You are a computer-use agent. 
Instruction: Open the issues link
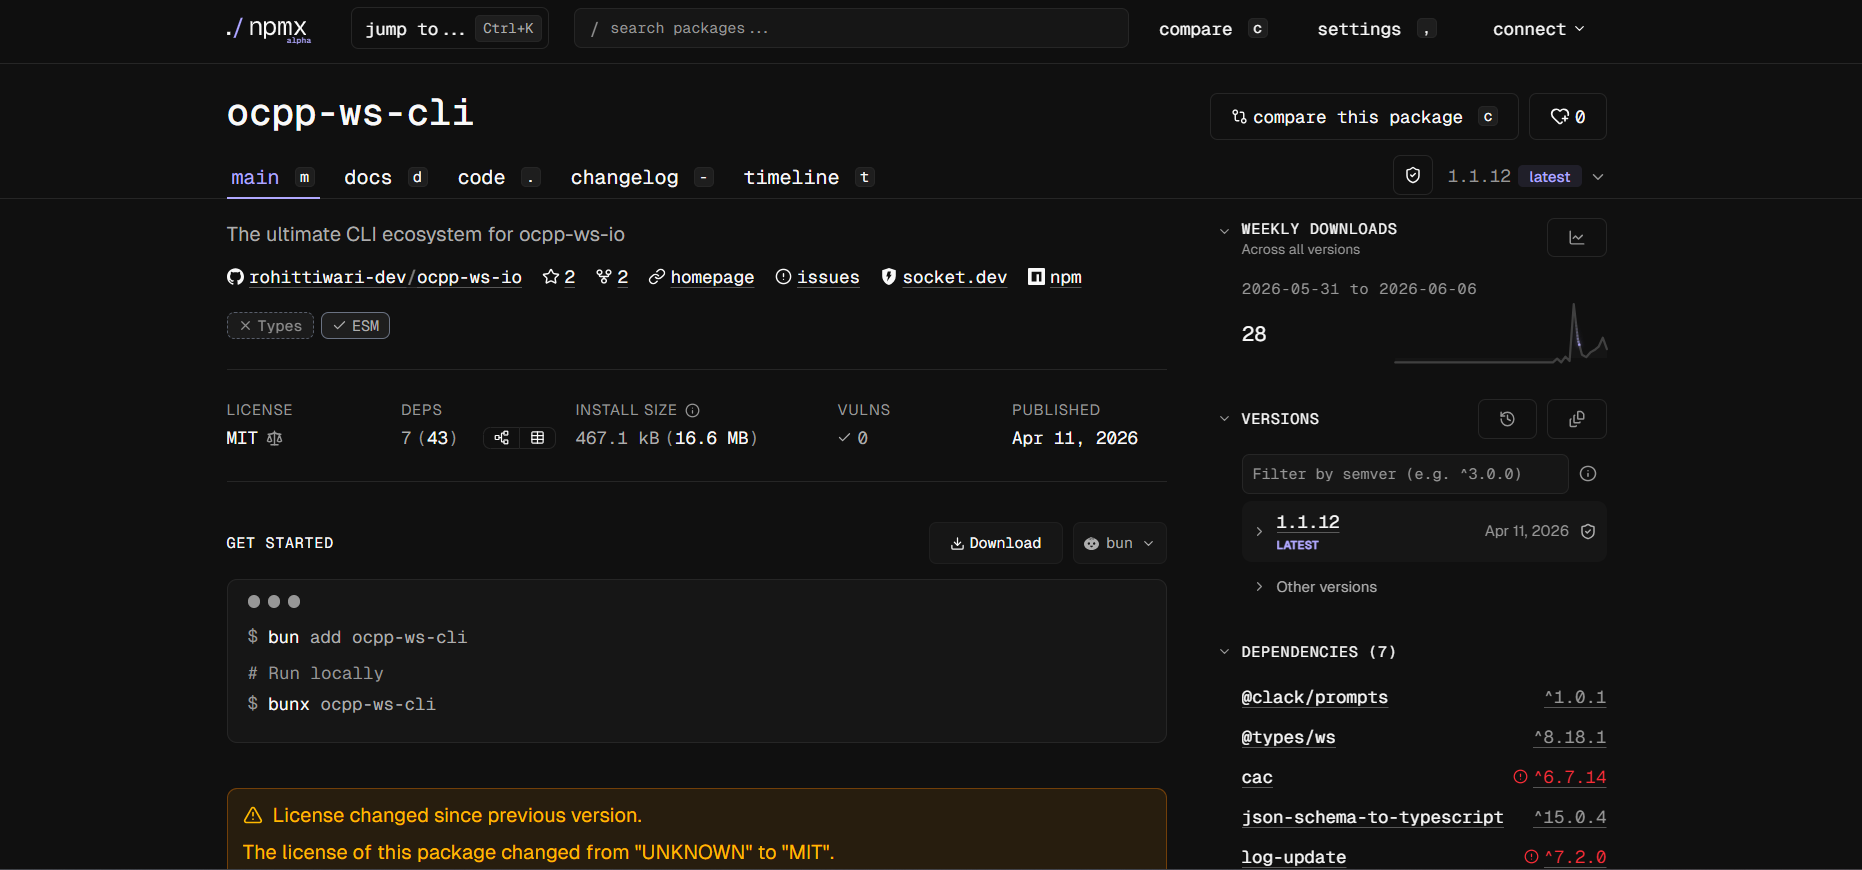[x=828, y=277]
